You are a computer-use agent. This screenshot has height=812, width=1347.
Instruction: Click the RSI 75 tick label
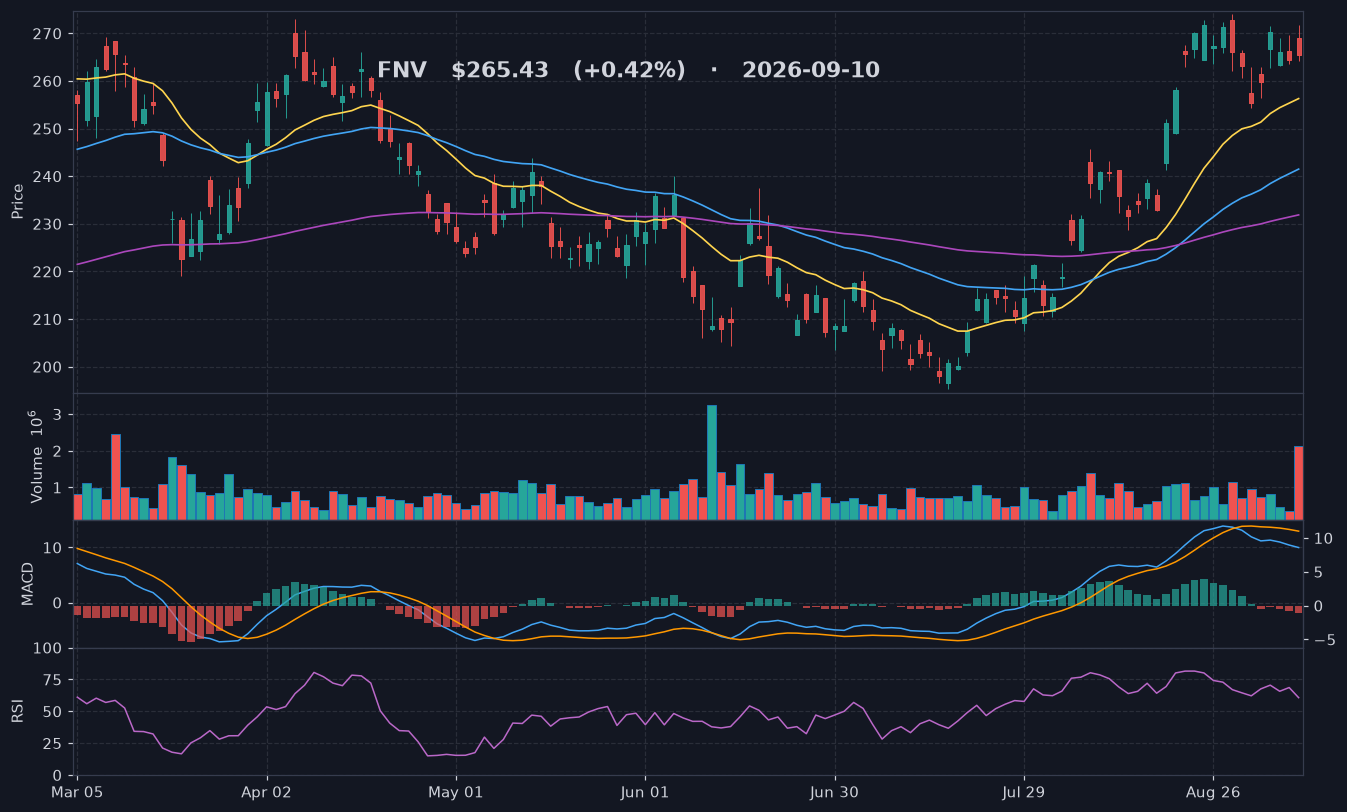click(x=54, y=681)
